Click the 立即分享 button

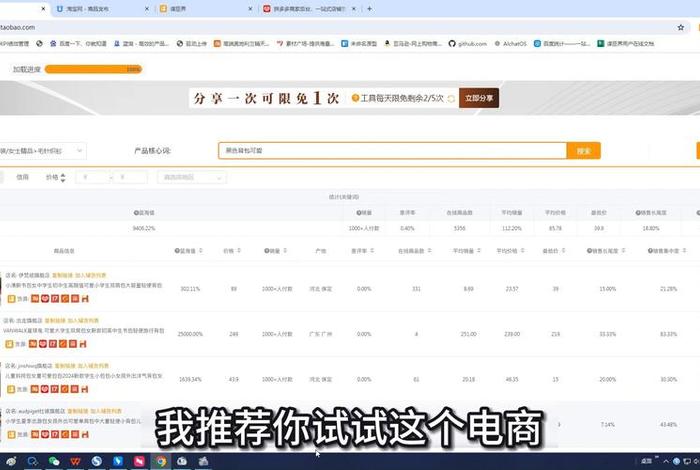tap(479, 98)
